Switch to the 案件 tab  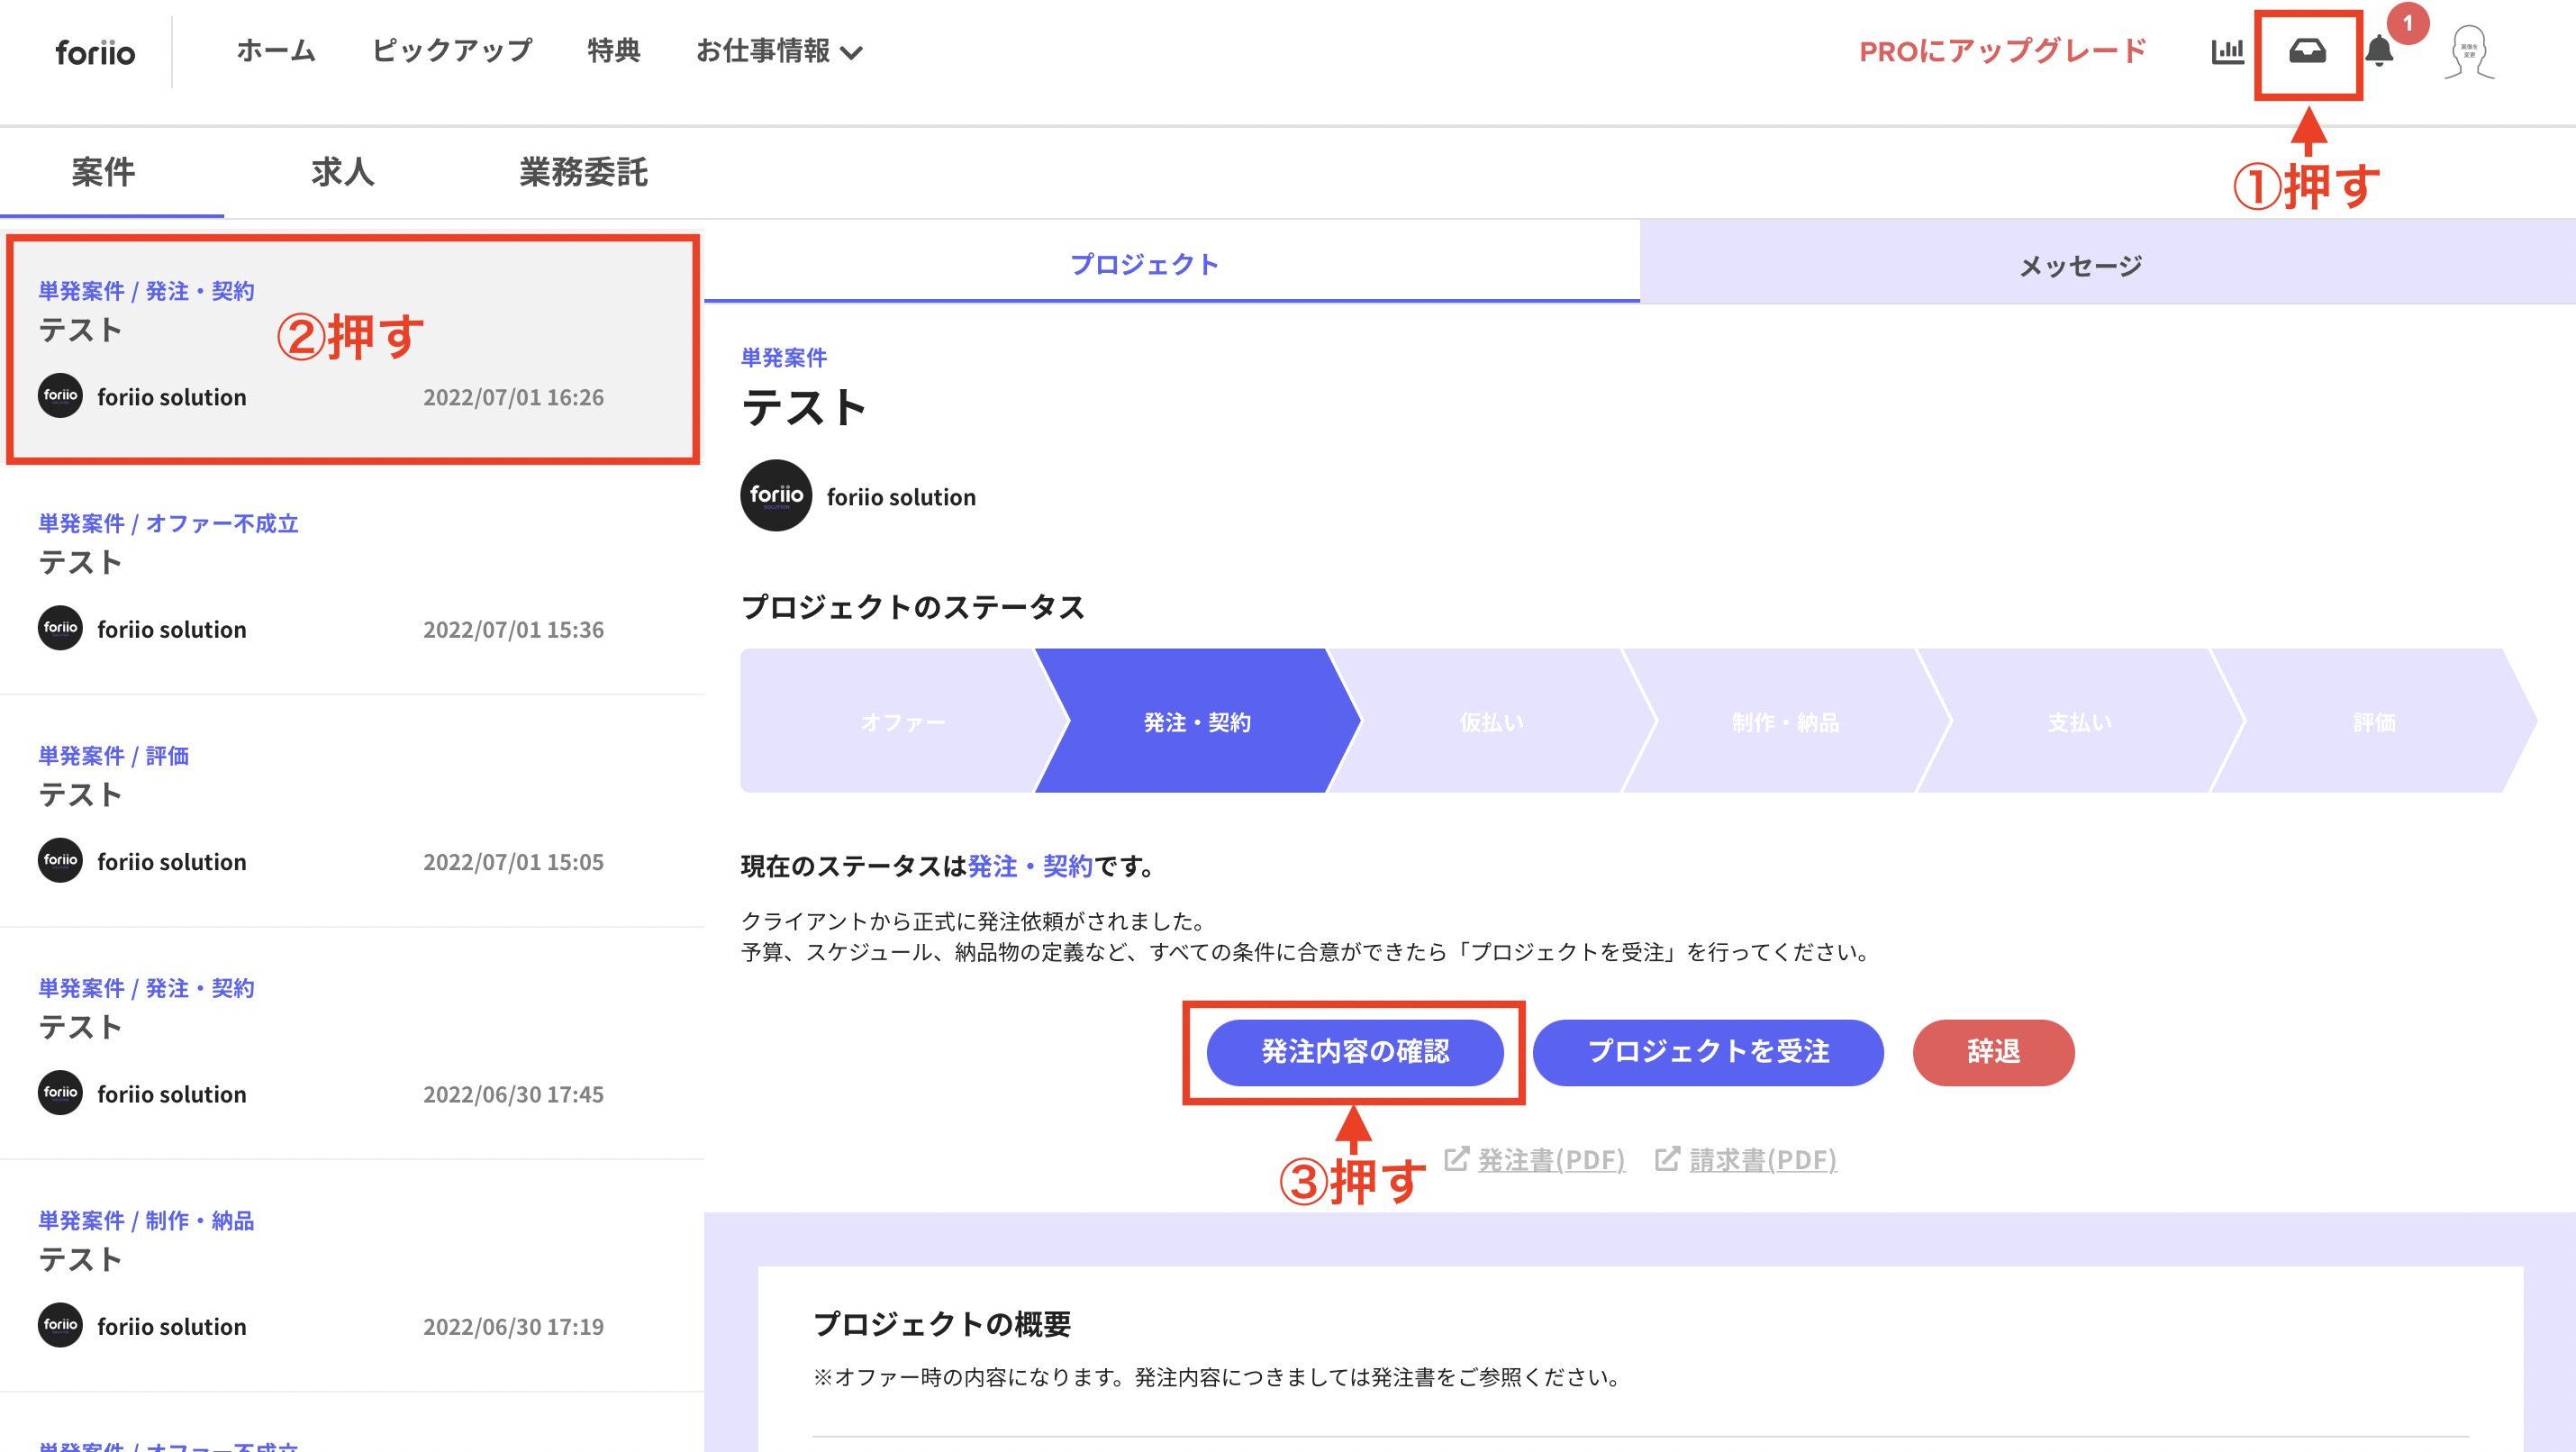[103, 172]
